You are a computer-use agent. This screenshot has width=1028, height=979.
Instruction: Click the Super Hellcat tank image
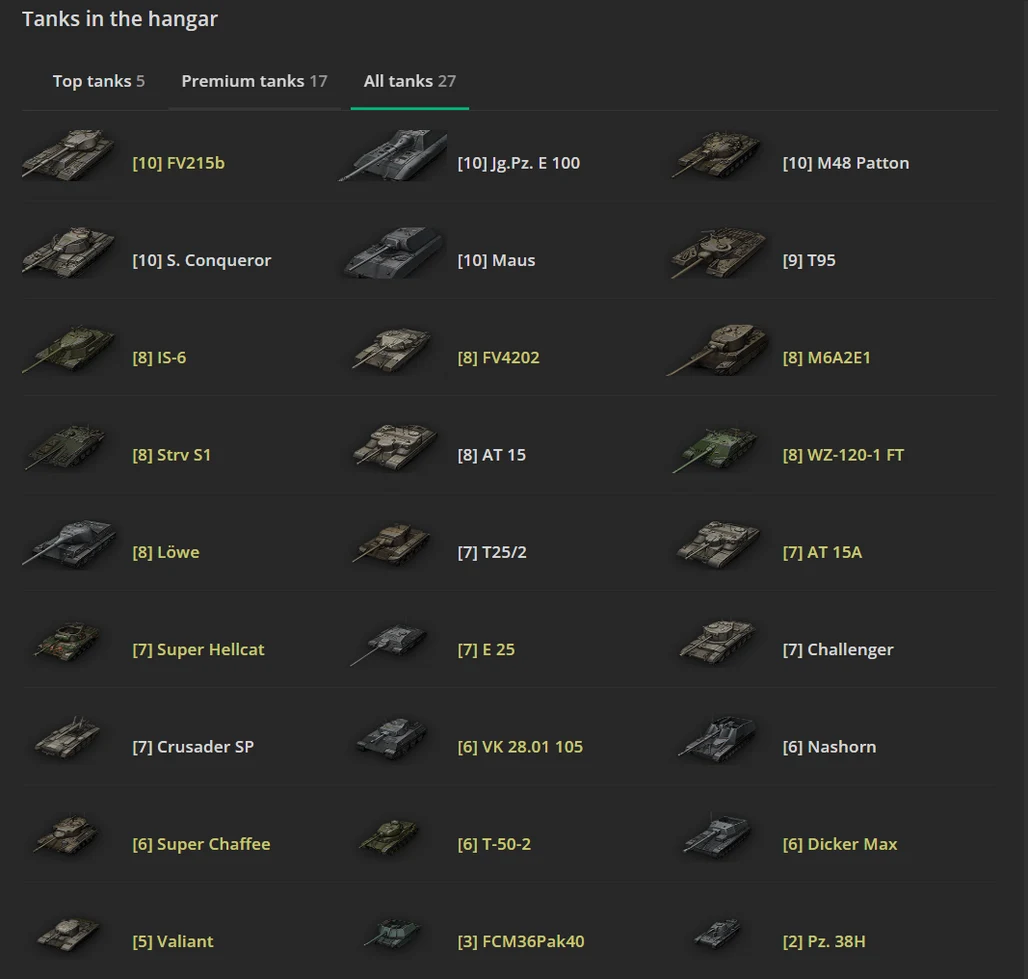coord(67,641)
